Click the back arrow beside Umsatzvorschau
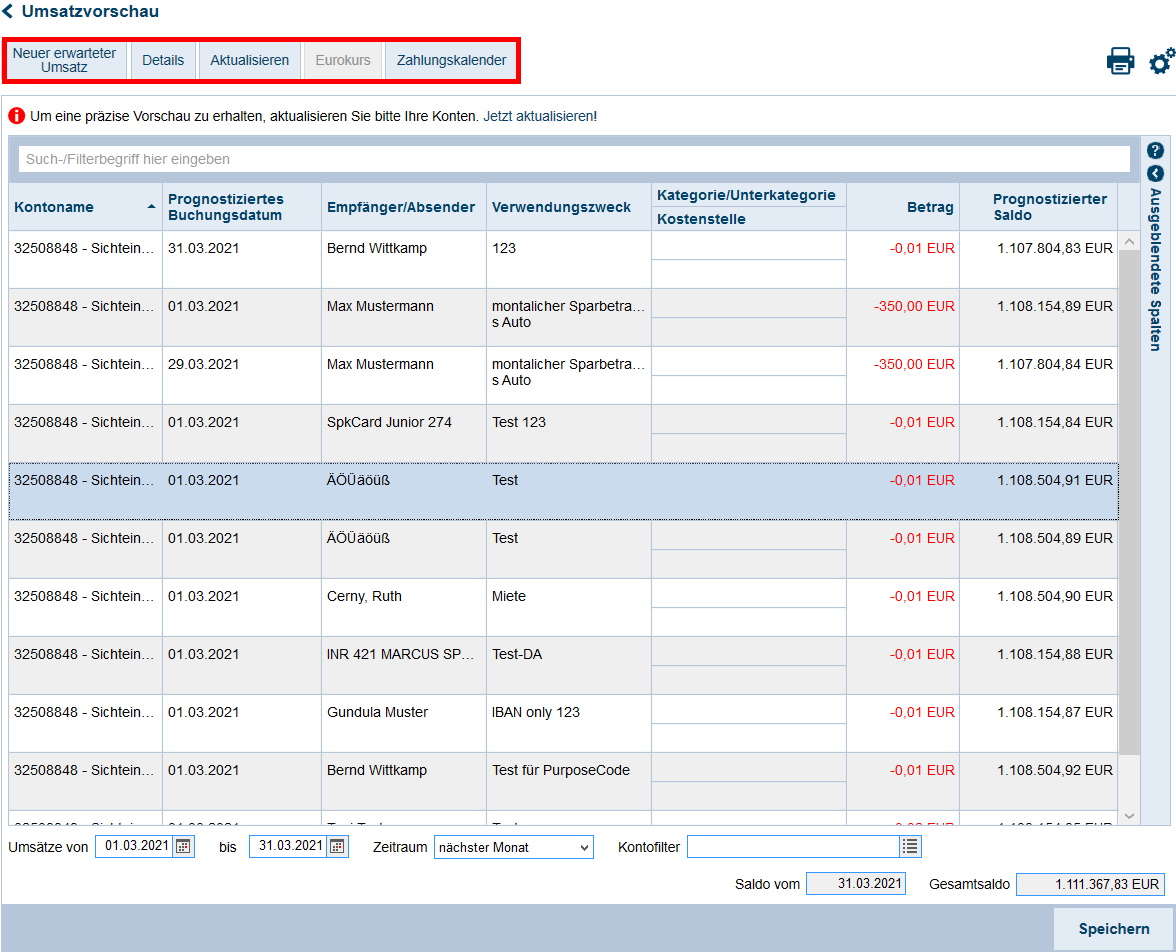The height and width of the screenshot is (952, 1176). tap(8, 12)
